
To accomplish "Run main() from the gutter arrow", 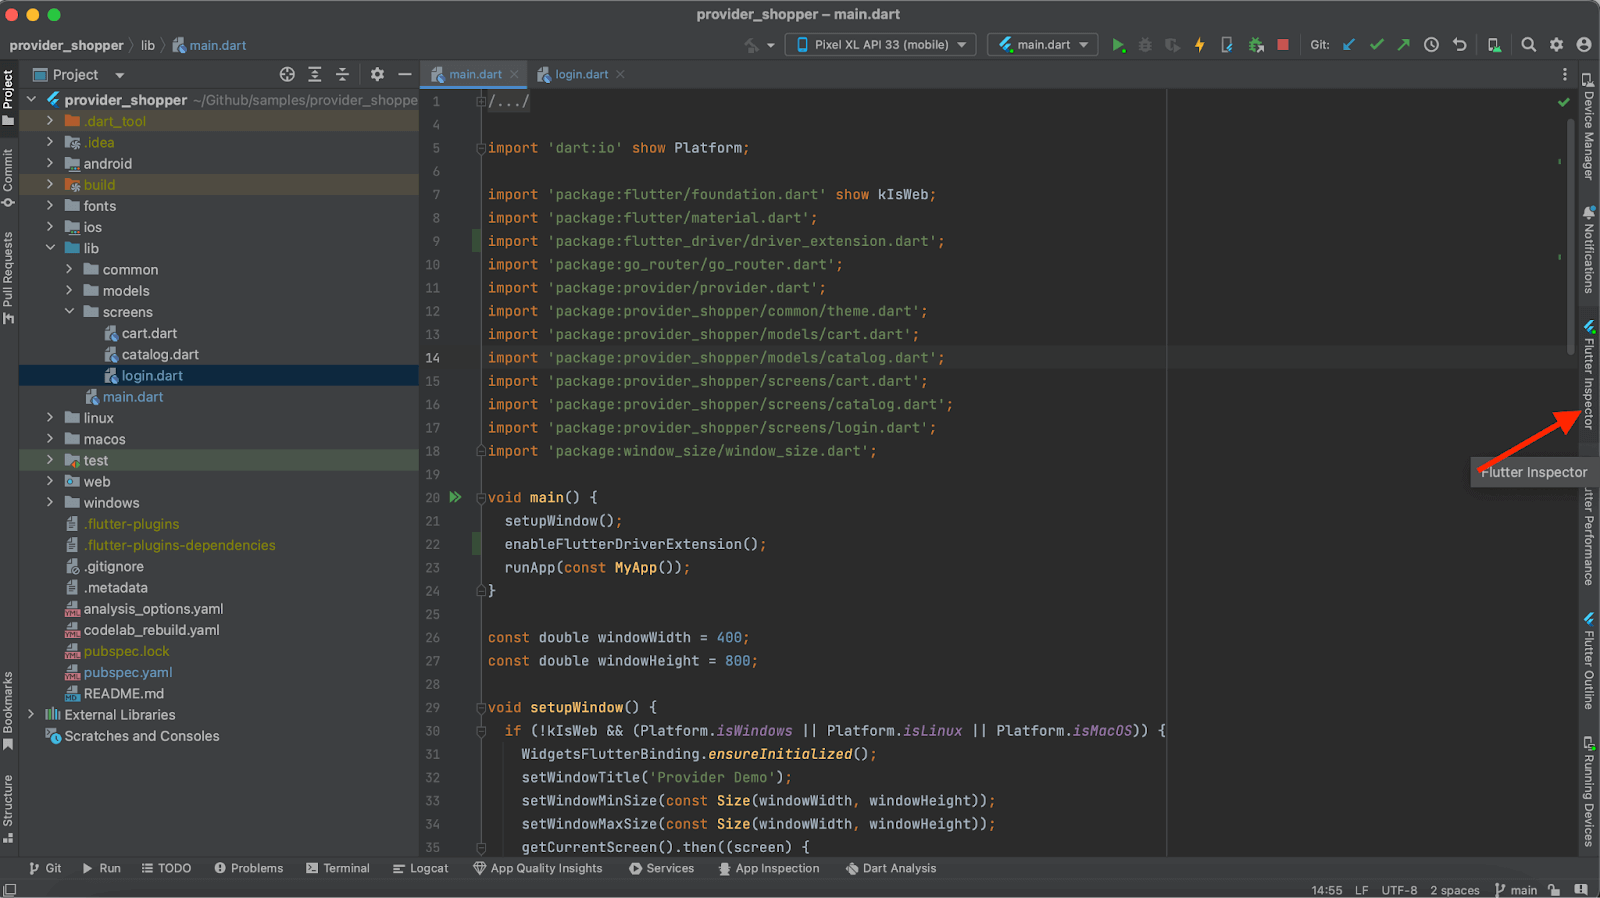I will click(455, 497).
